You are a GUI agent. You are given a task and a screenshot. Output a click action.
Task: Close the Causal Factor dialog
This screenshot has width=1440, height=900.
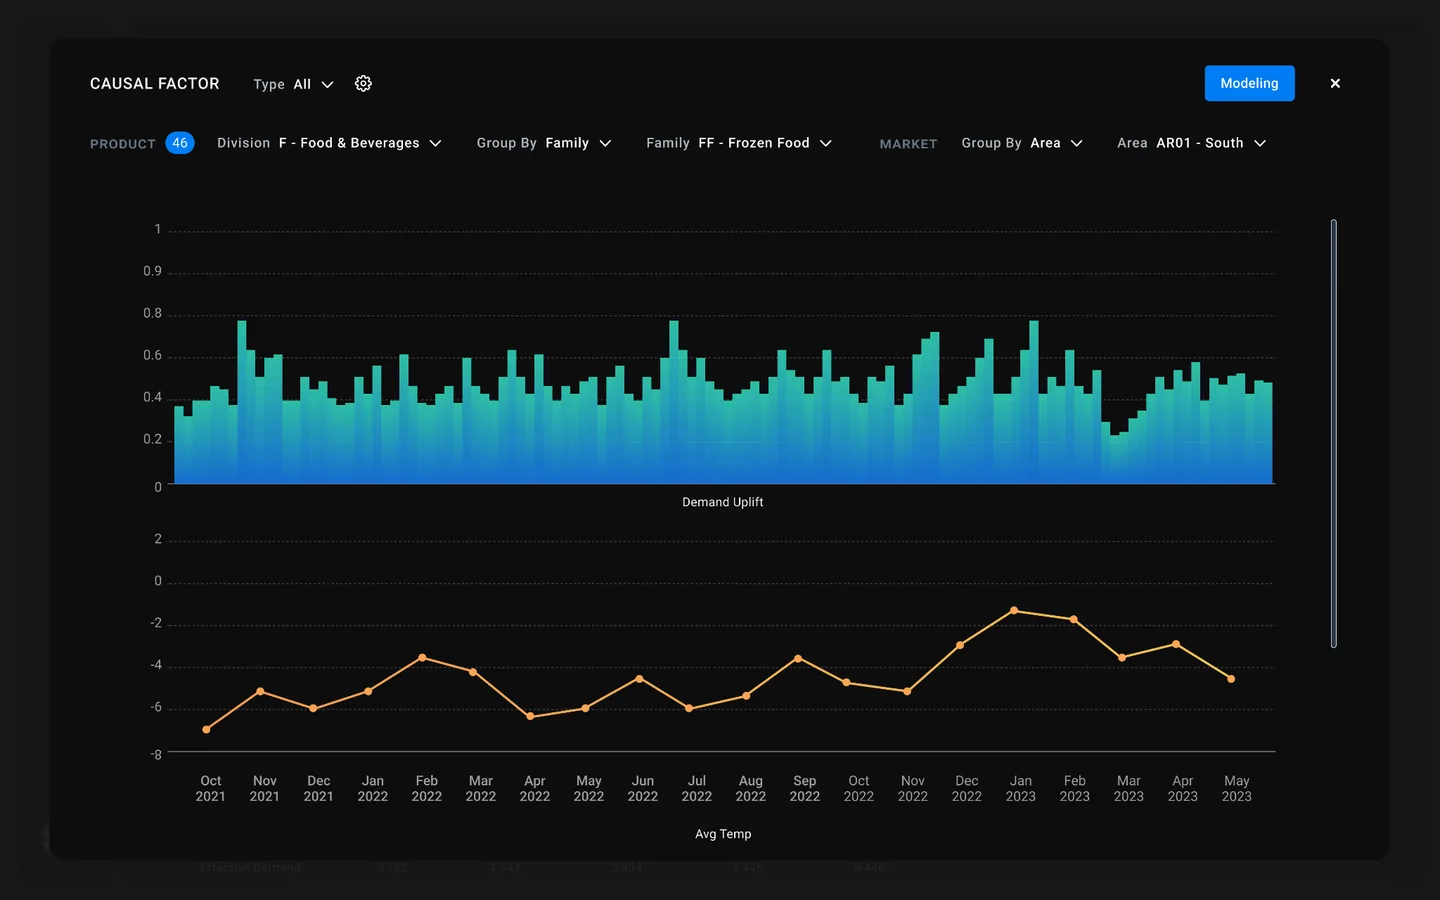click(1335, 84)
